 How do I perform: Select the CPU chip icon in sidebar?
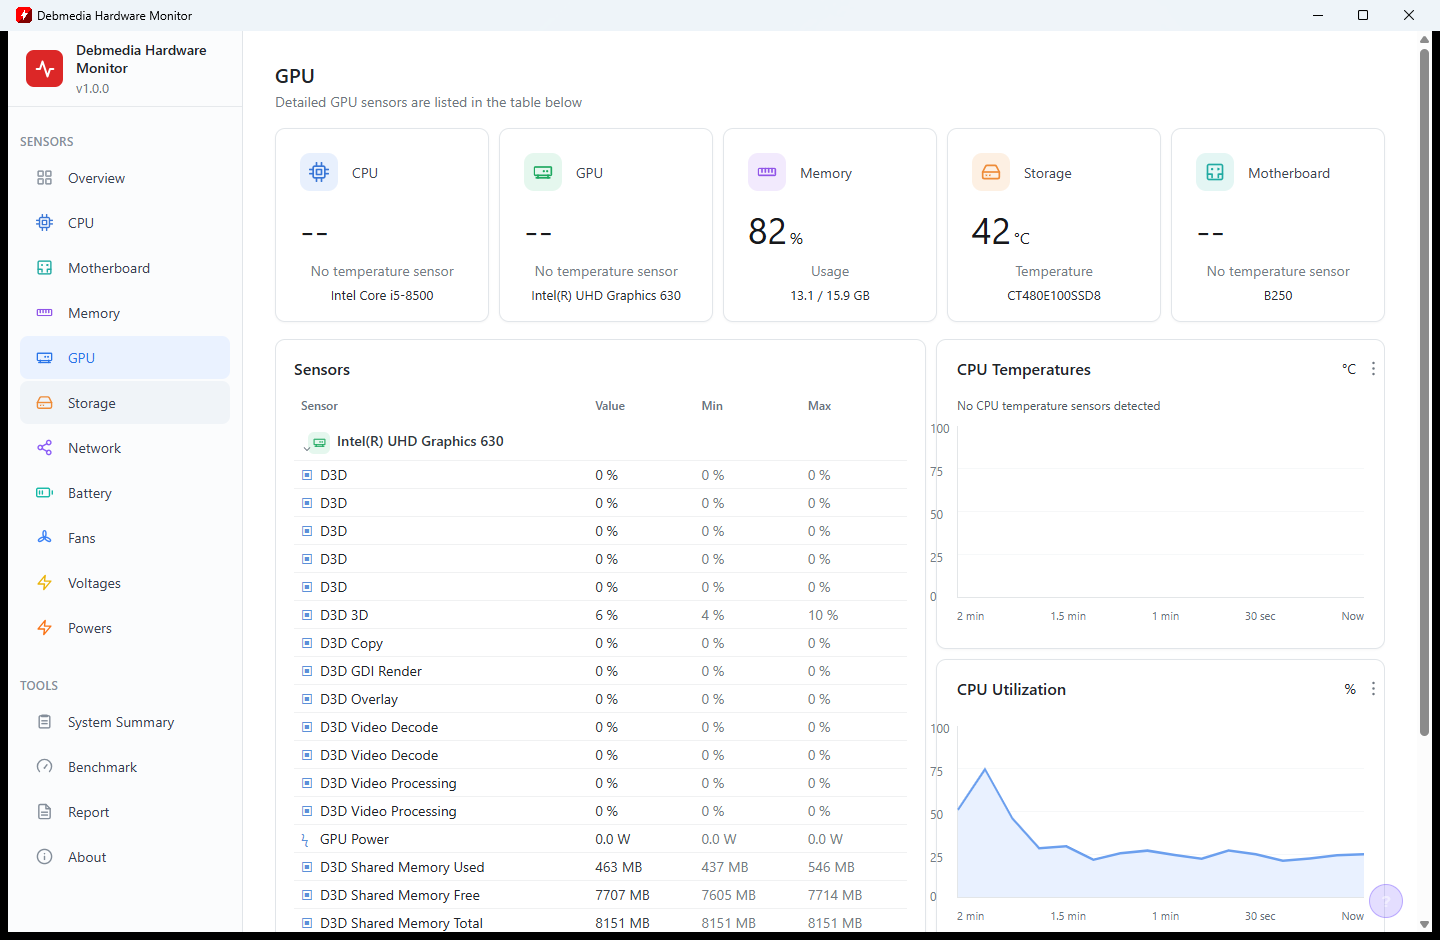44,223
